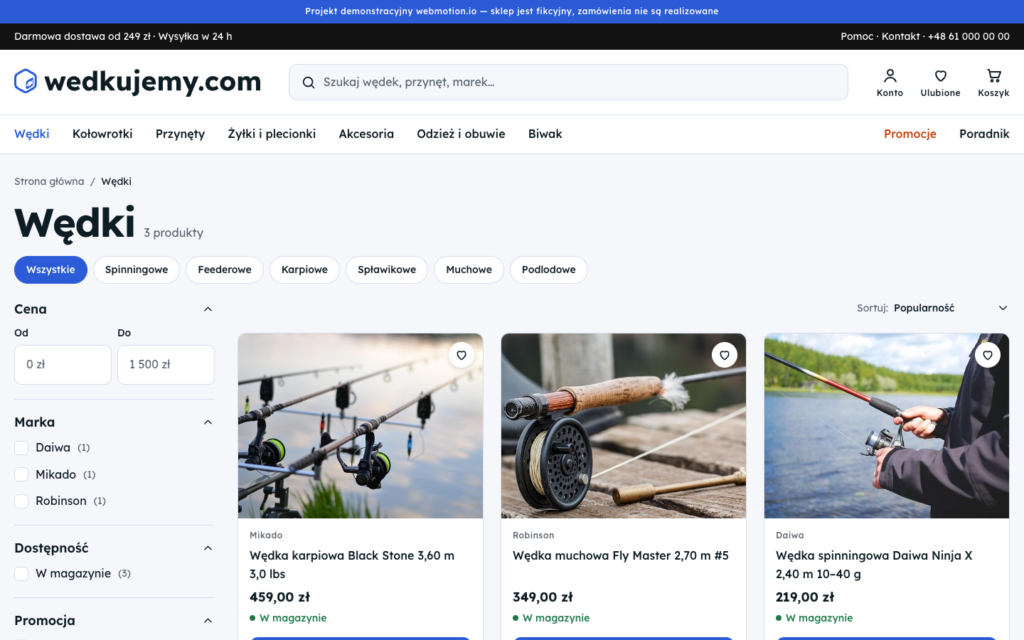The image size is (1024, 640).
Task: Enable the W magazynie availability checkbox
Action: coord(22,573)
